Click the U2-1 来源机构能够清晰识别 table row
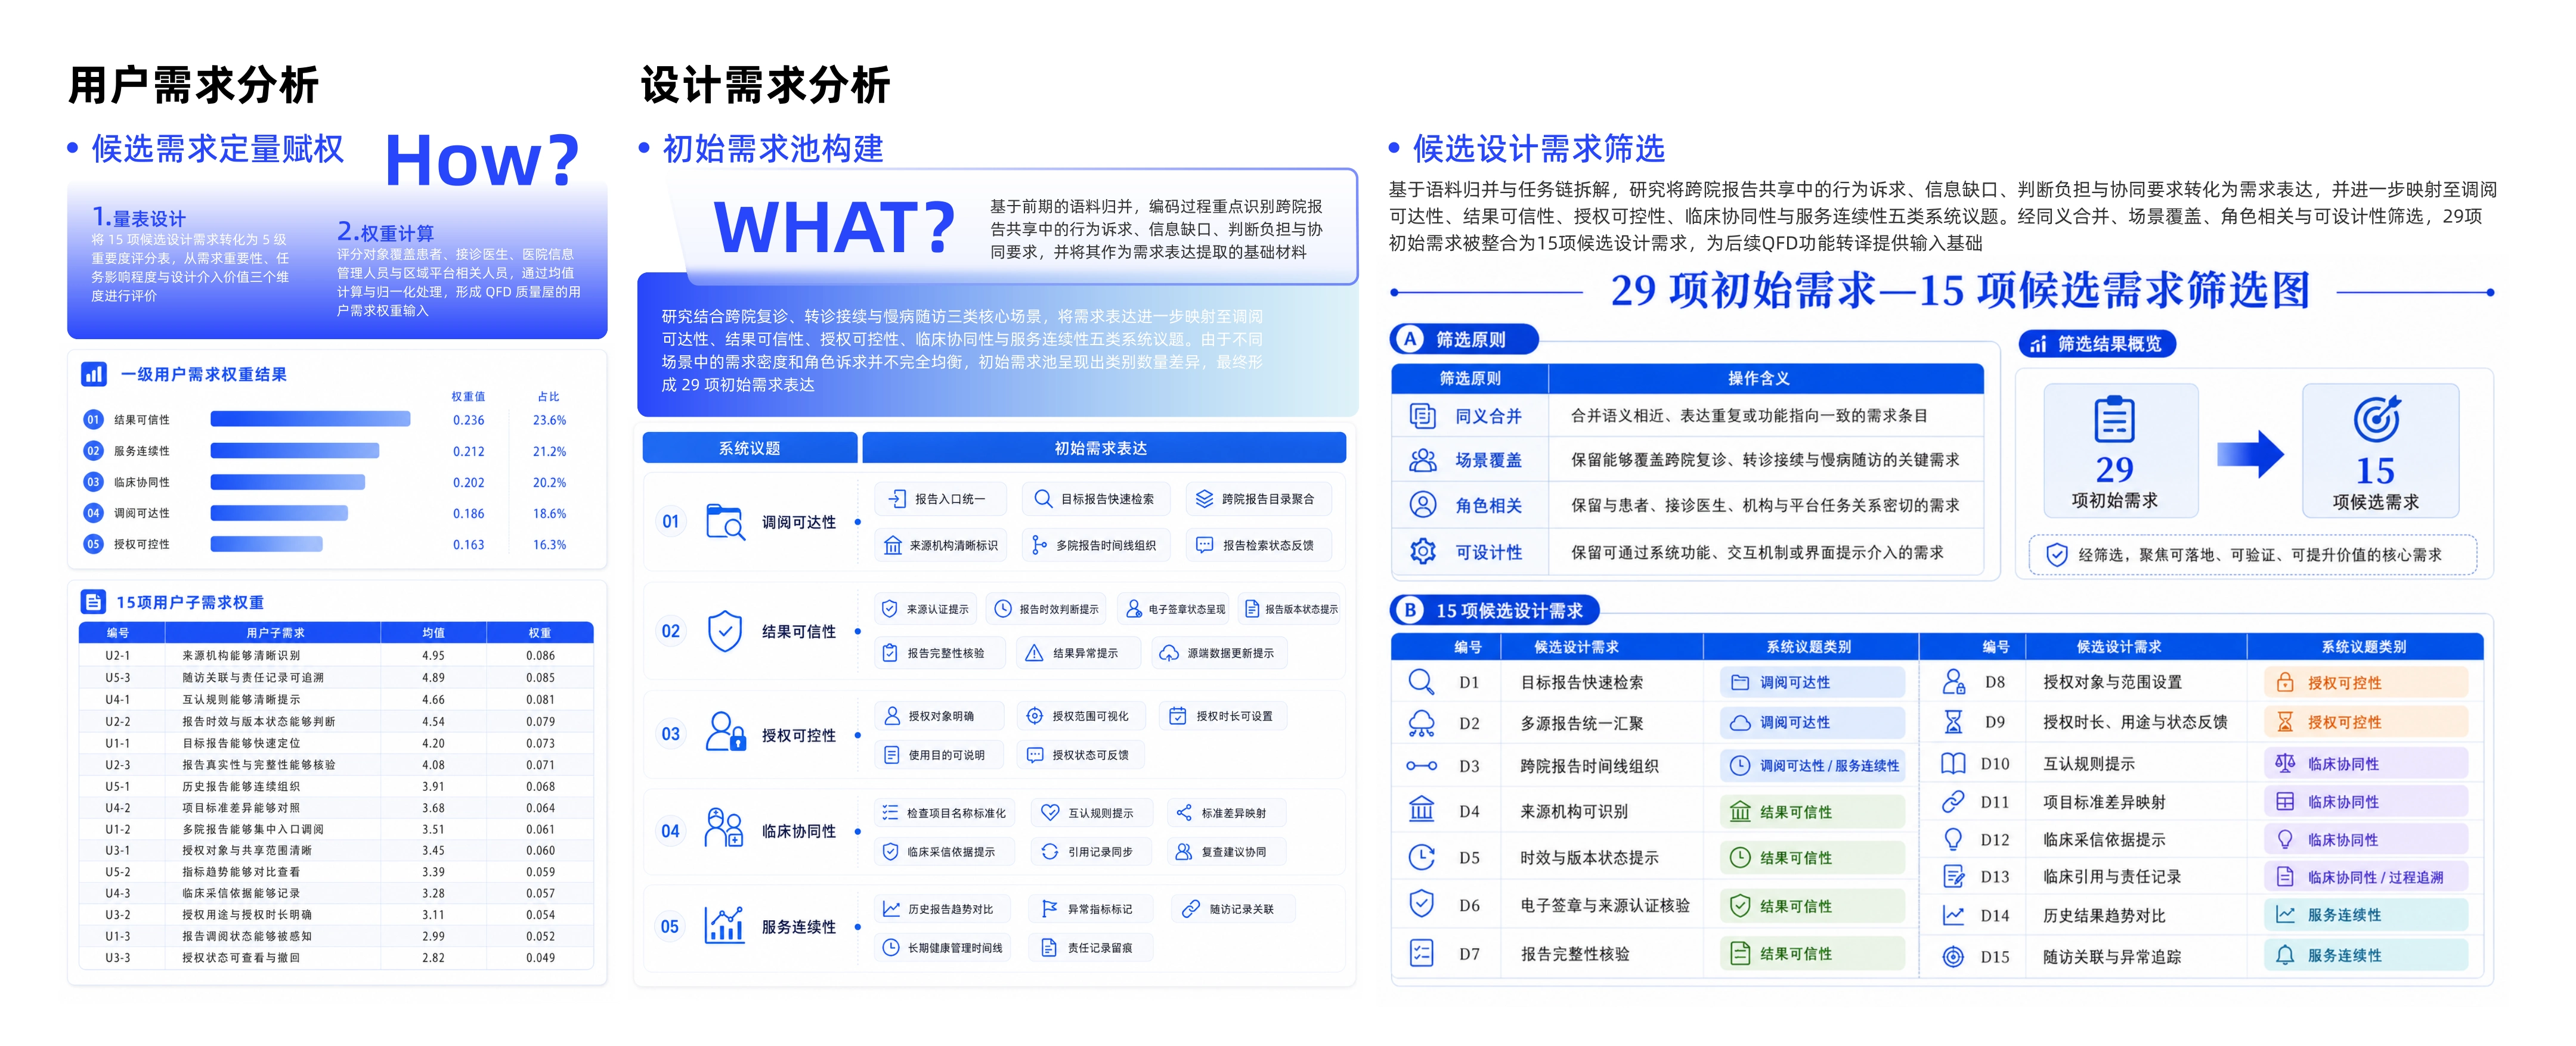This screenshot has height=1046, width=2576. pyautogui.click(x=336, y=656)
